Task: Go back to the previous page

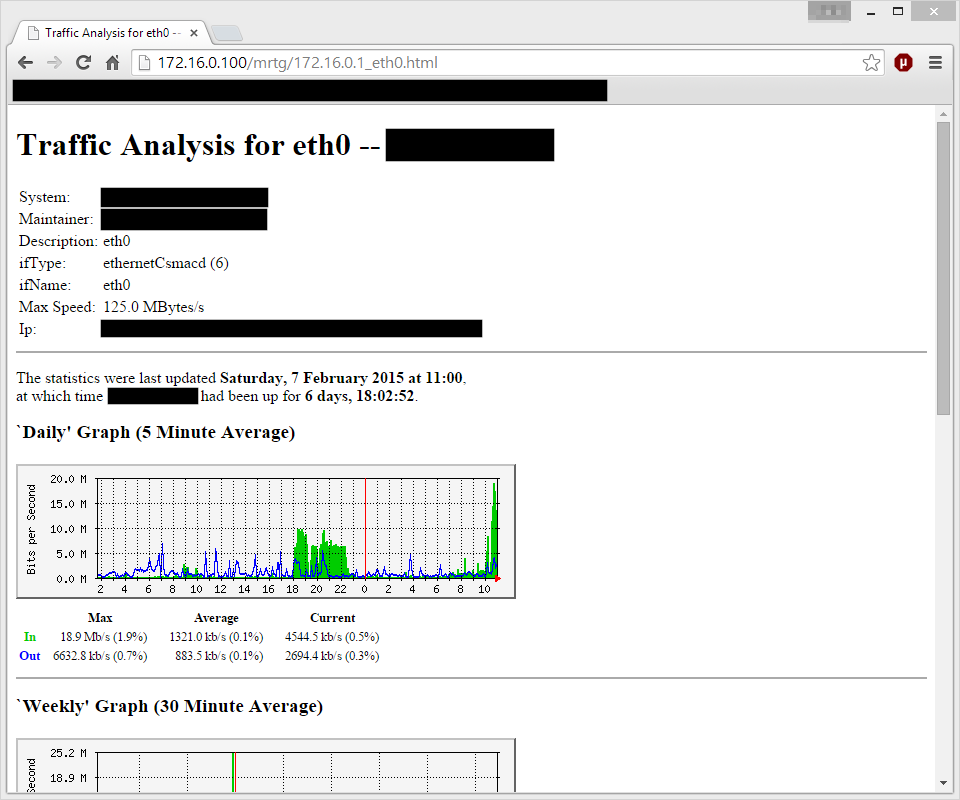Action: point(26,62)
